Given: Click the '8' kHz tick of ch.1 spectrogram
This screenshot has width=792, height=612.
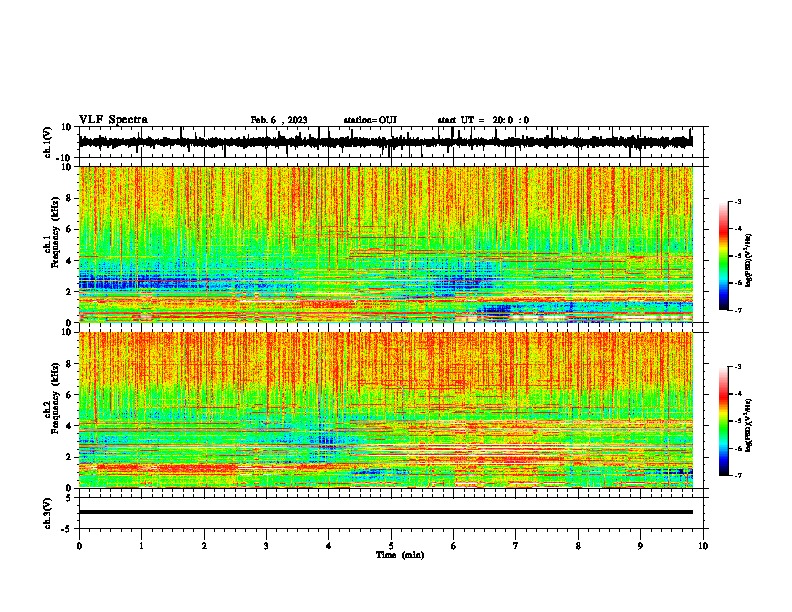Looking at the screenshot, I should pos(69,198).
